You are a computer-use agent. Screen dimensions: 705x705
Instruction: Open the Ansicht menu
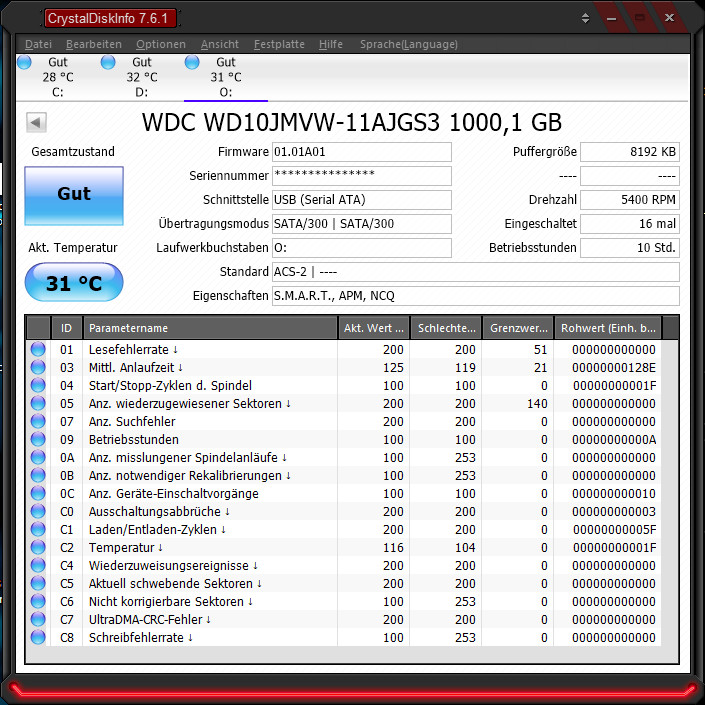click(x=219, y=44)
